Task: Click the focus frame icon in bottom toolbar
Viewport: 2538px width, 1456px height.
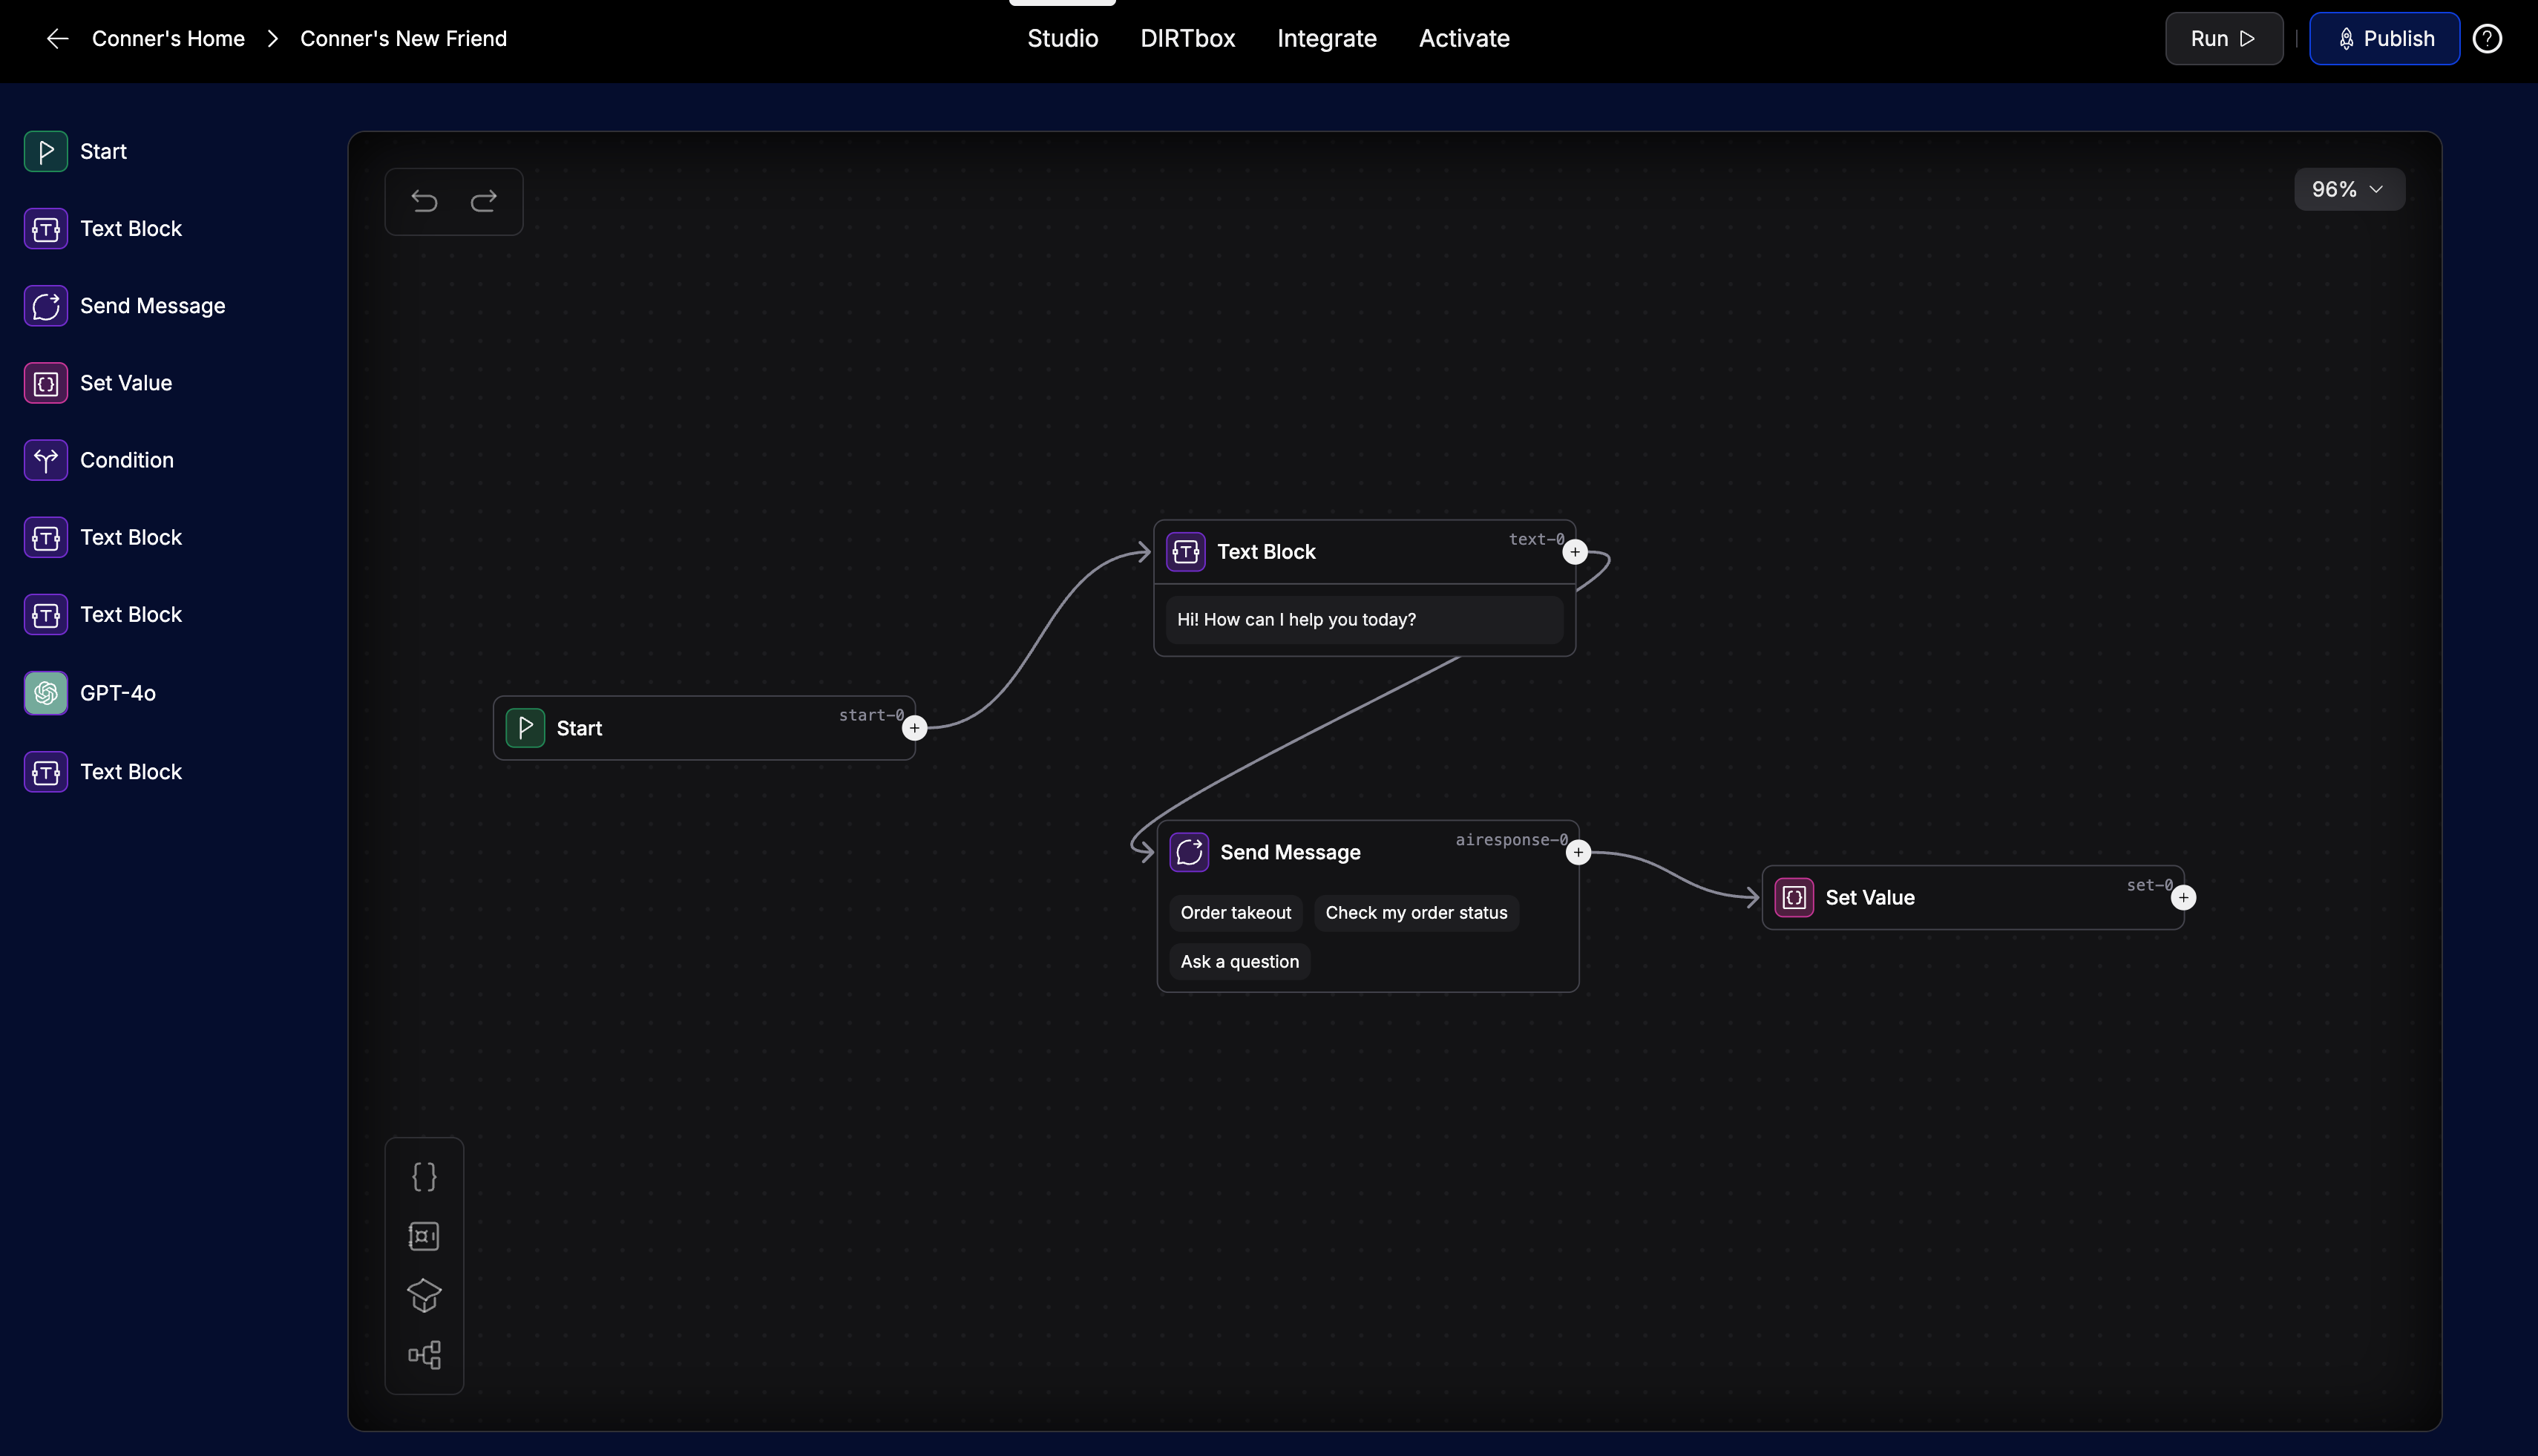Action: tap(424, 1236)
